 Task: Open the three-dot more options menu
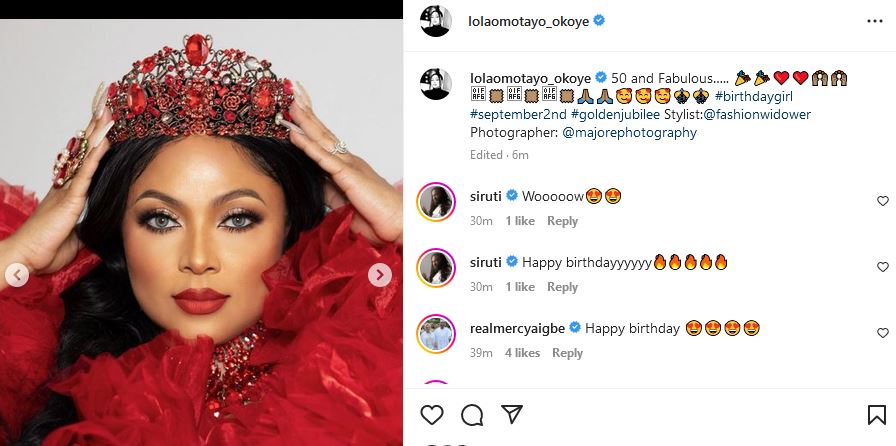tap(875, 21)
